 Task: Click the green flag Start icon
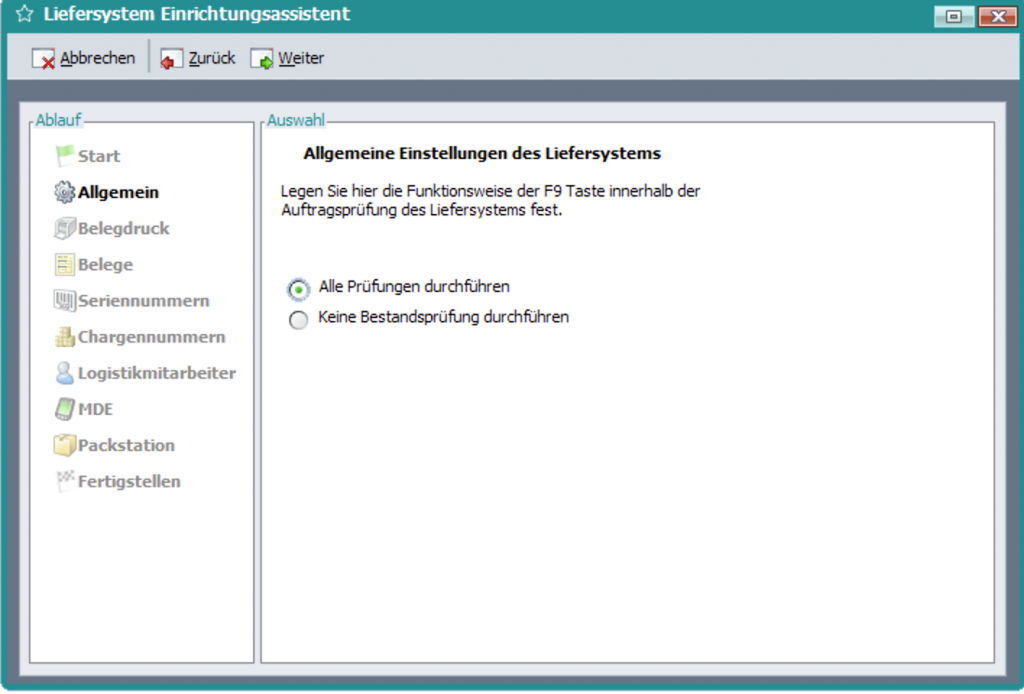pyautogui.click(x=65, y=156)
